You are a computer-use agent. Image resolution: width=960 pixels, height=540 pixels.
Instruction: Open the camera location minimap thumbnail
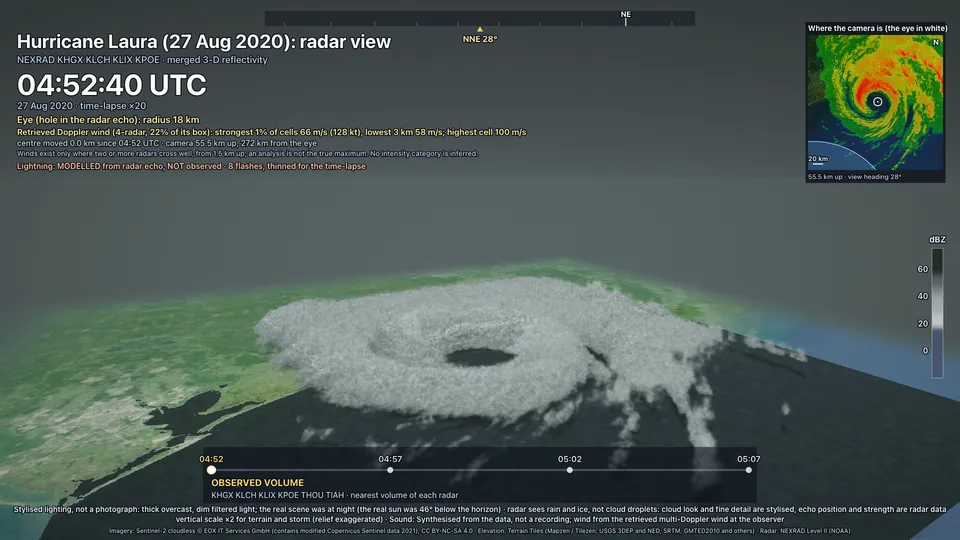(x=875, y=103)
